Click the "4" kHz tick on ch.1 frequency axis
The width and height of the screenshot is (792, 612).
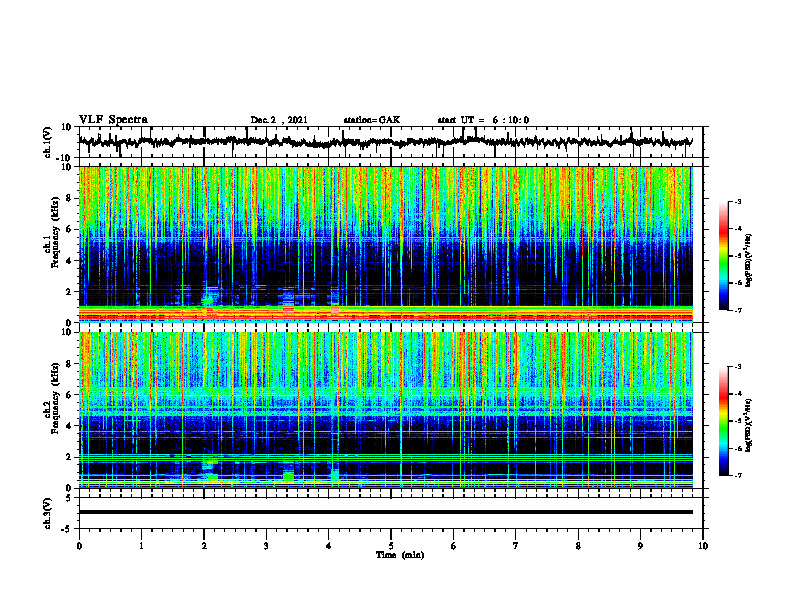click(70, 261)
